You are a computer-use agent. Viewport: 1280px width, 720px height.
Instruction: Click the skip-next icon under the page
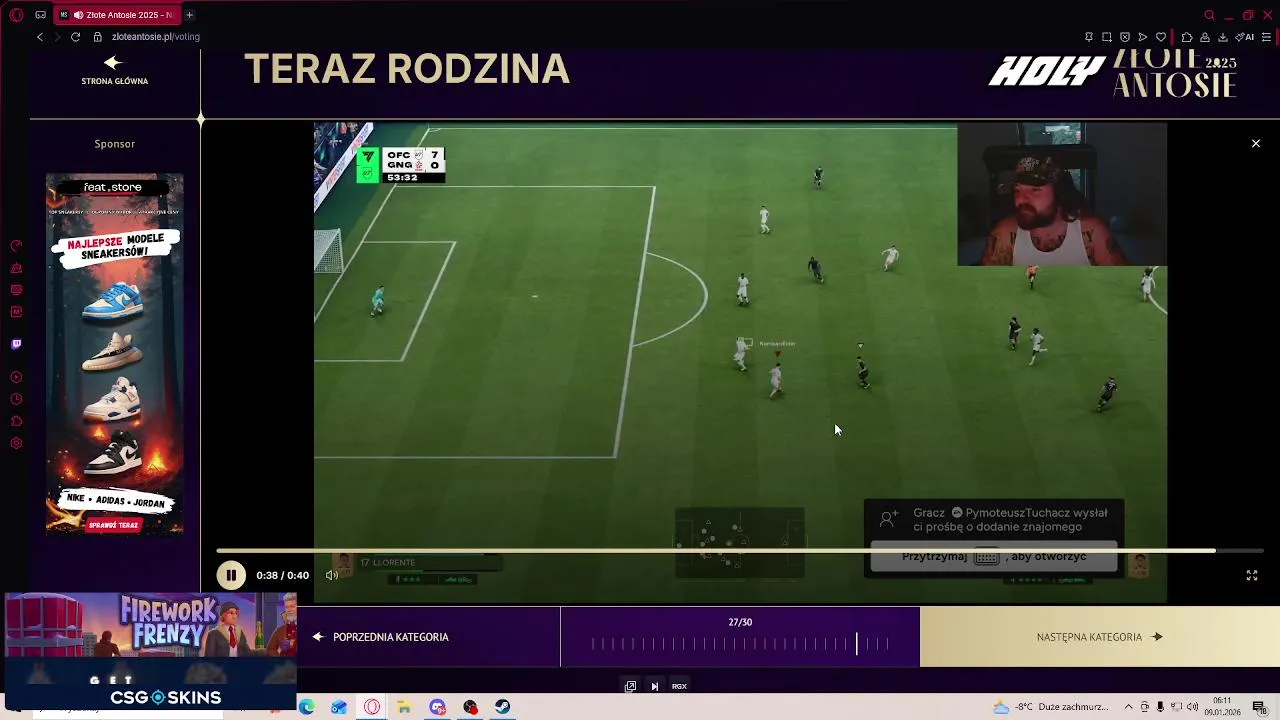coord(654,686)
